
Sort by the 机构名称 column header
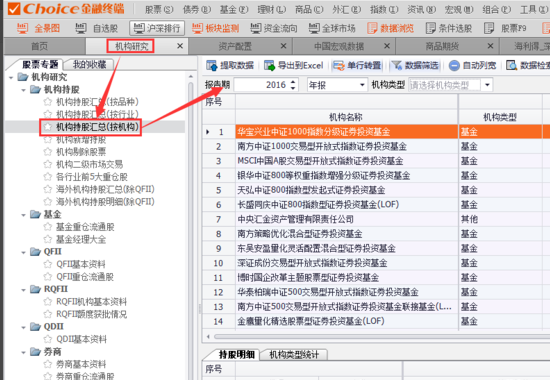tap(347, 117)
